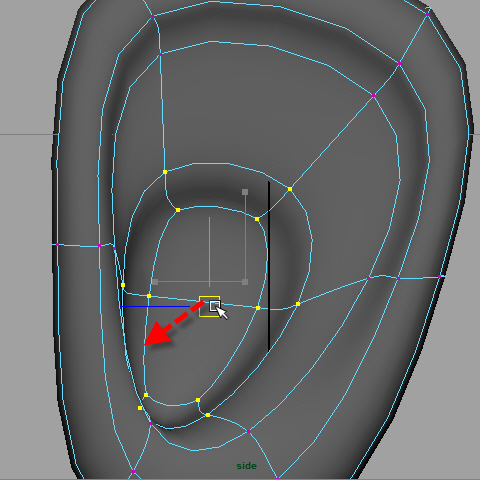
Task: Select yellow vertex just right of black line
Action: (x=298, y=304)
